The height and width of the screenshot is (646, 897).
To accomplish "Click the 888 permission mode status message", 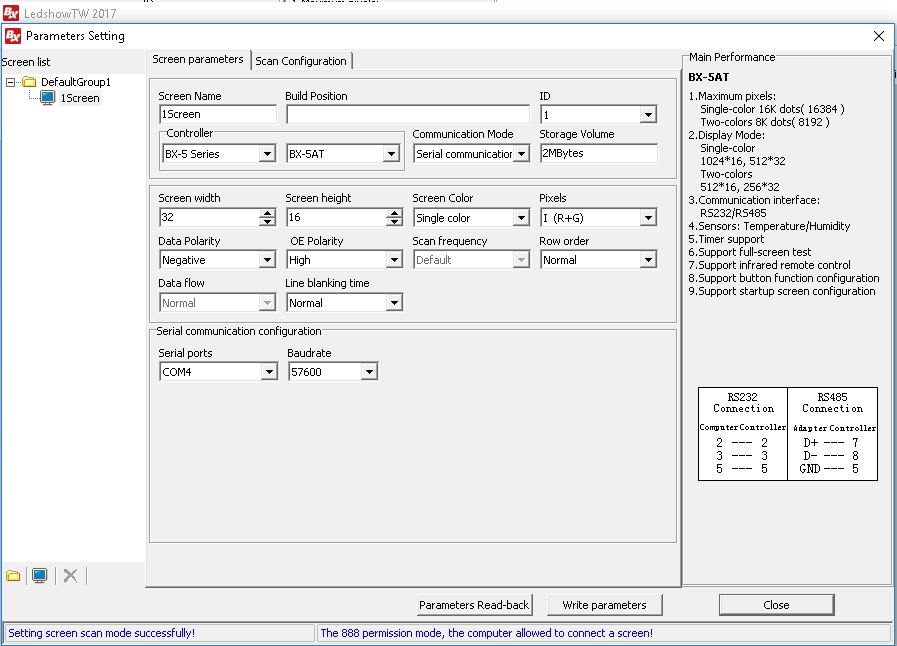I will pos(486,633).
